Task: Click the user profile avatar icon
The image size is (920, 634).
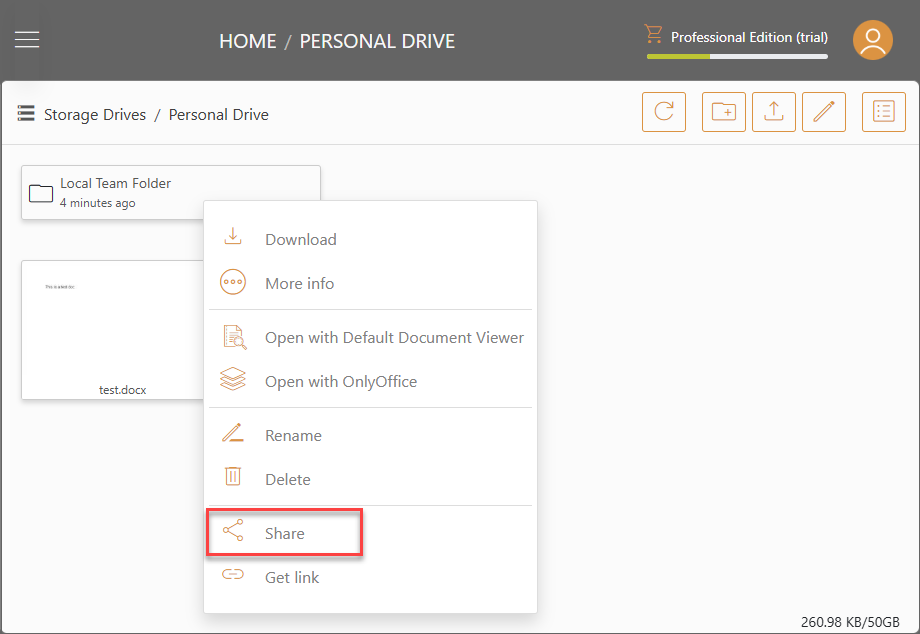Action: pyautogui.click(x=872, y=40)
